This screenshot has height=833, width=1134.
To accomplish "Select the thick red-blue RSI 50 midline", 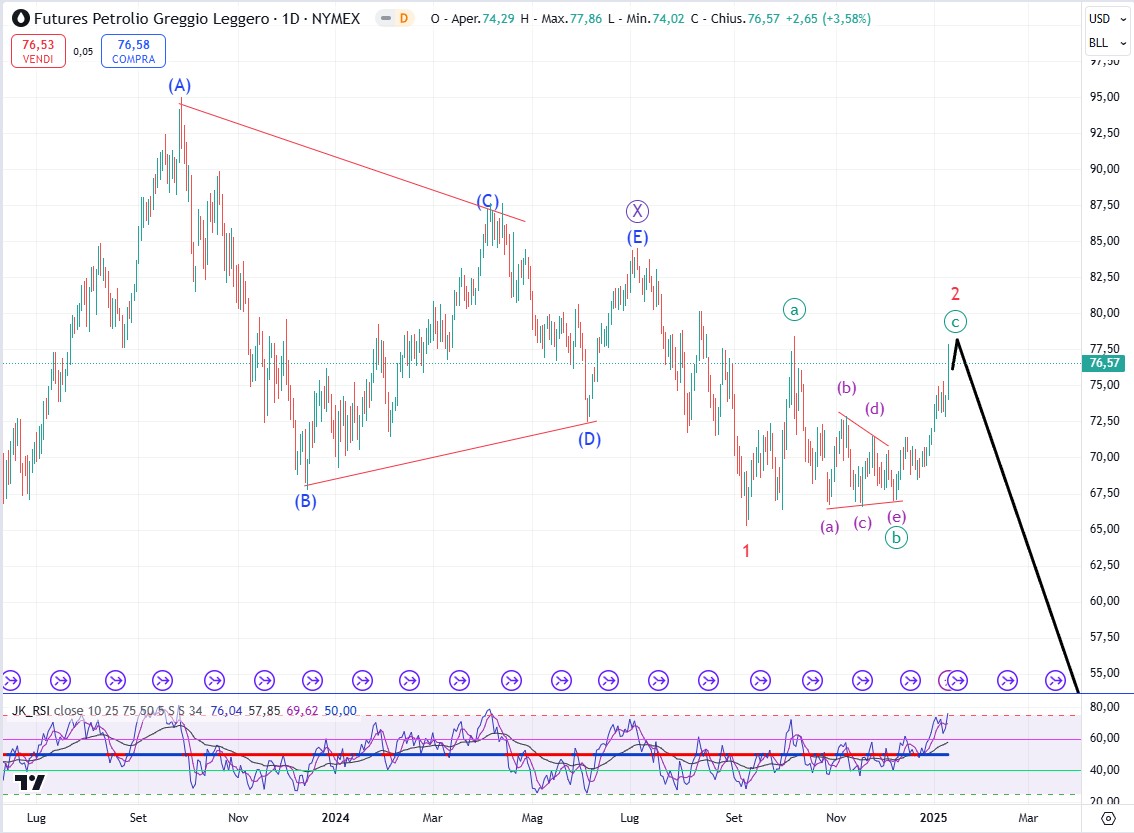I will click(x=475, y=754).
